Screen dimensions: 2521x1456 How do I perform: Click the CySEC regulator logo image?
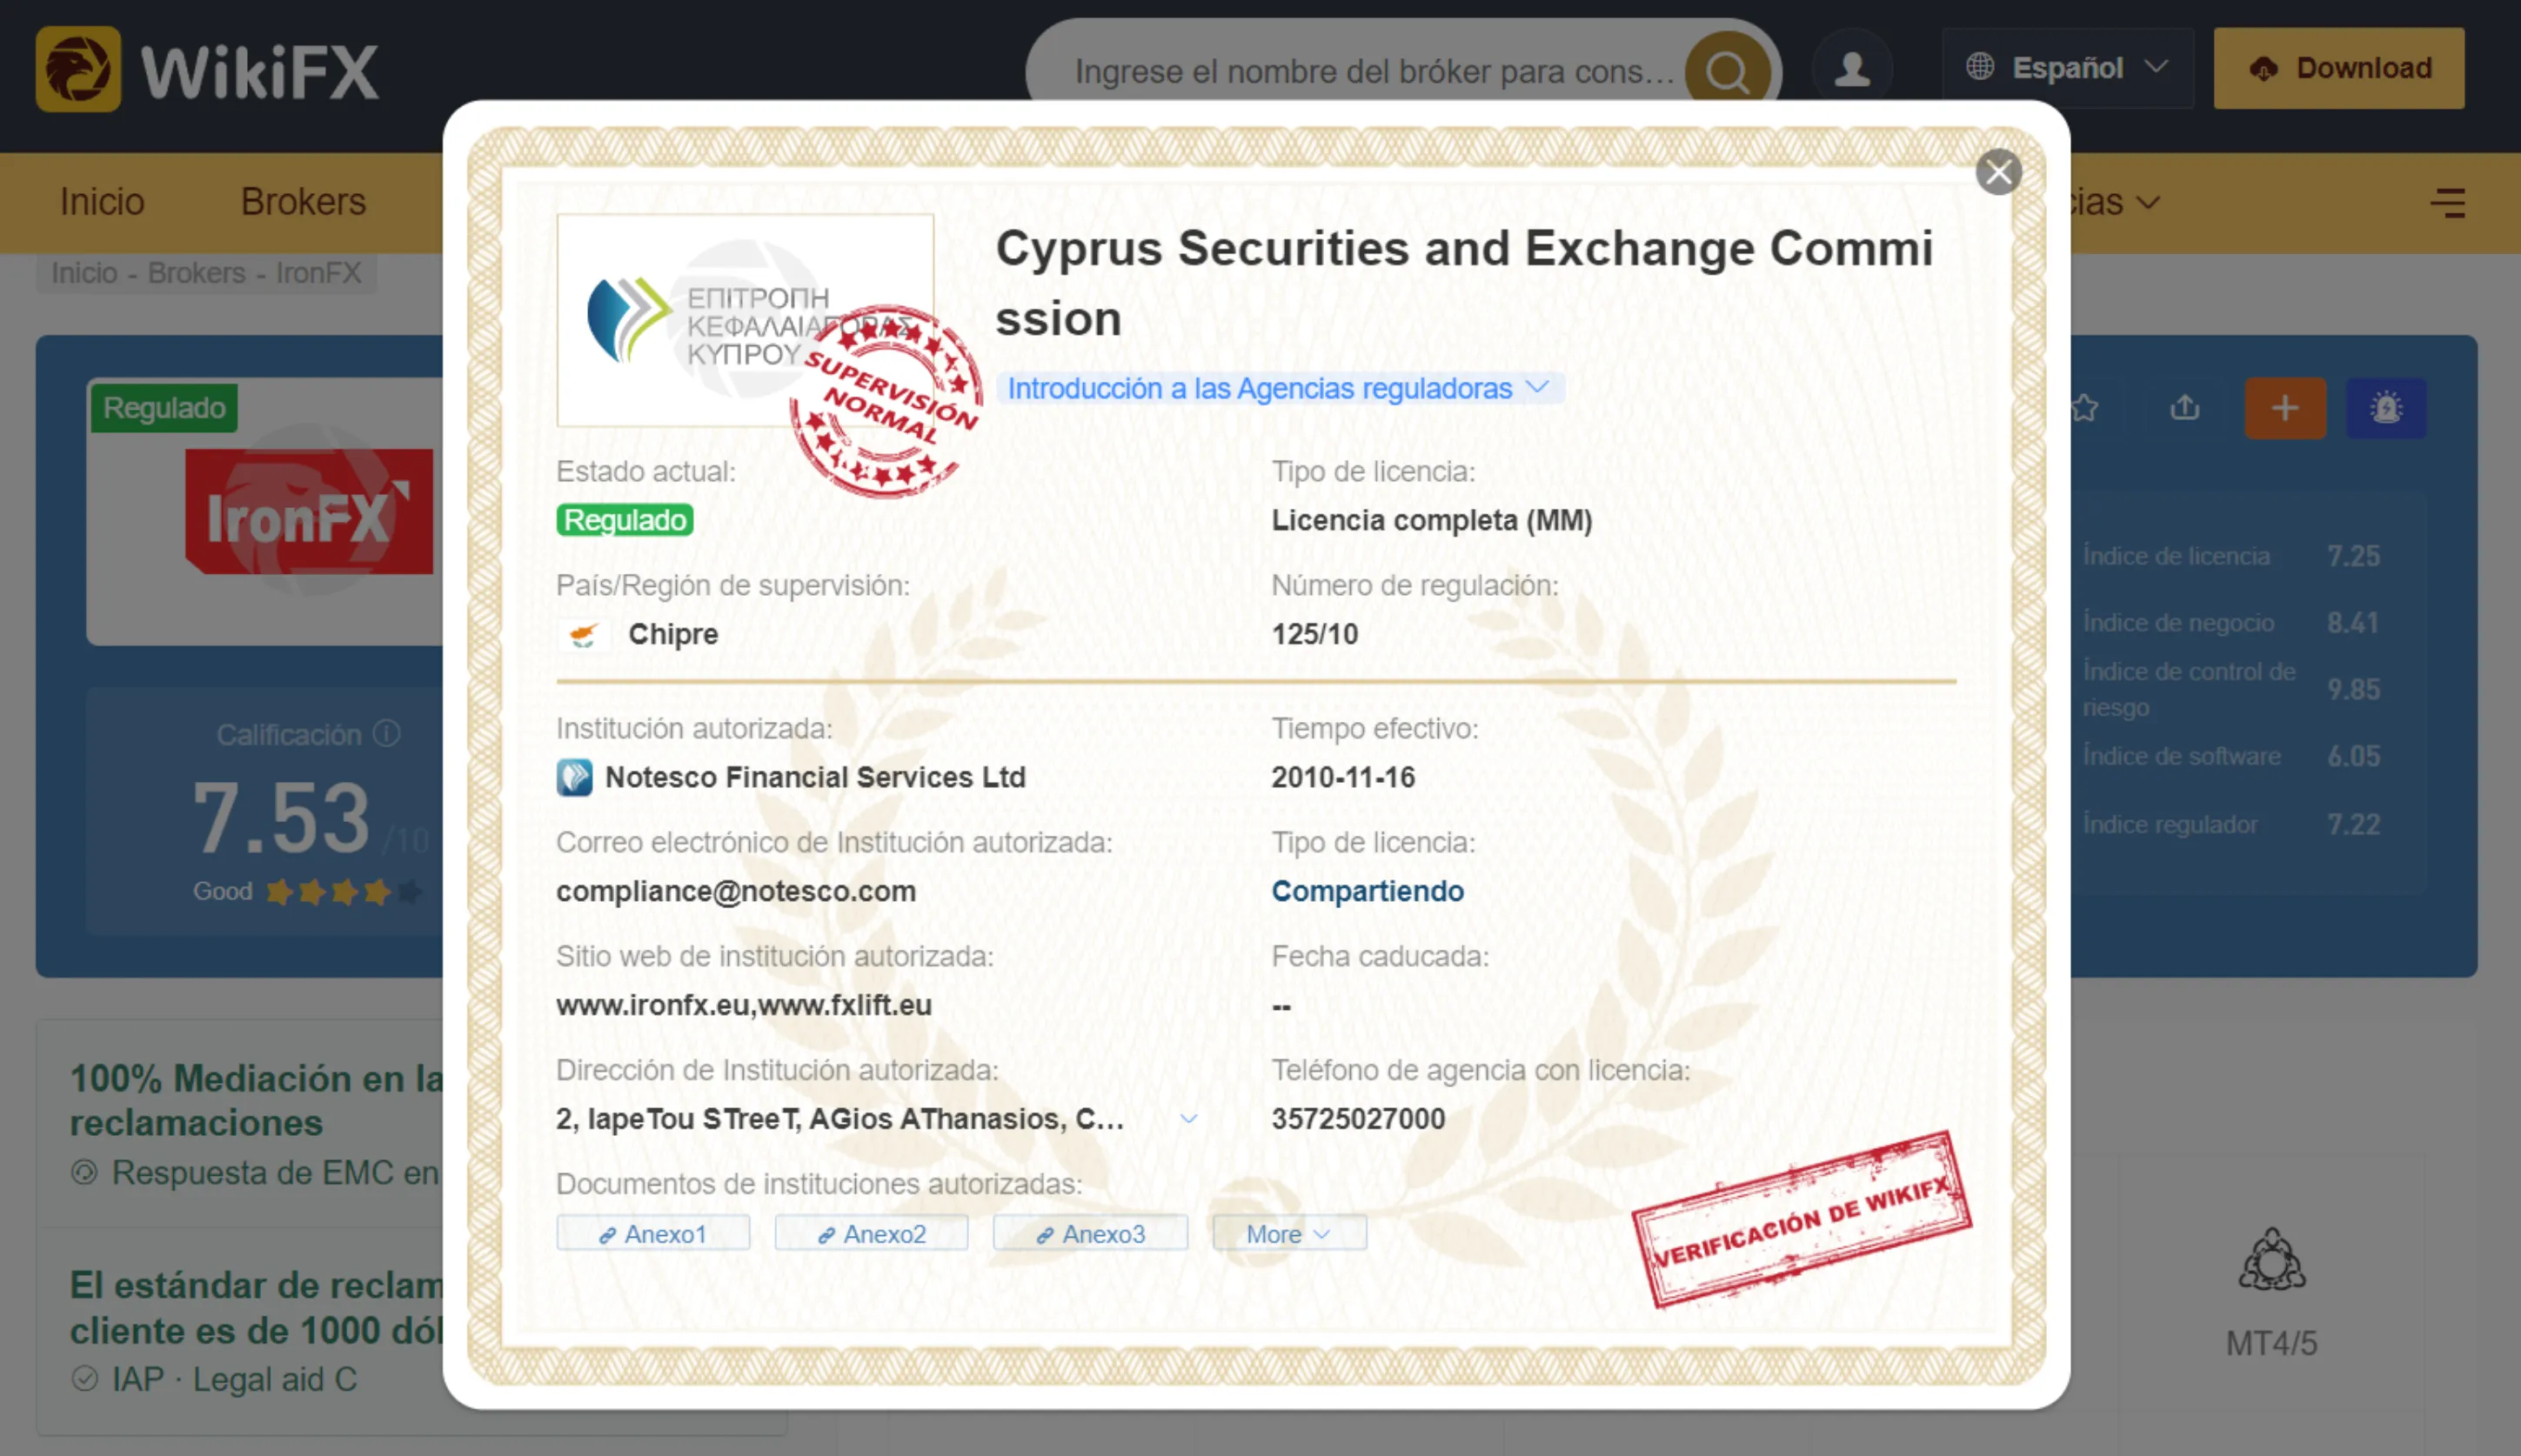click(x=745, y=320)
